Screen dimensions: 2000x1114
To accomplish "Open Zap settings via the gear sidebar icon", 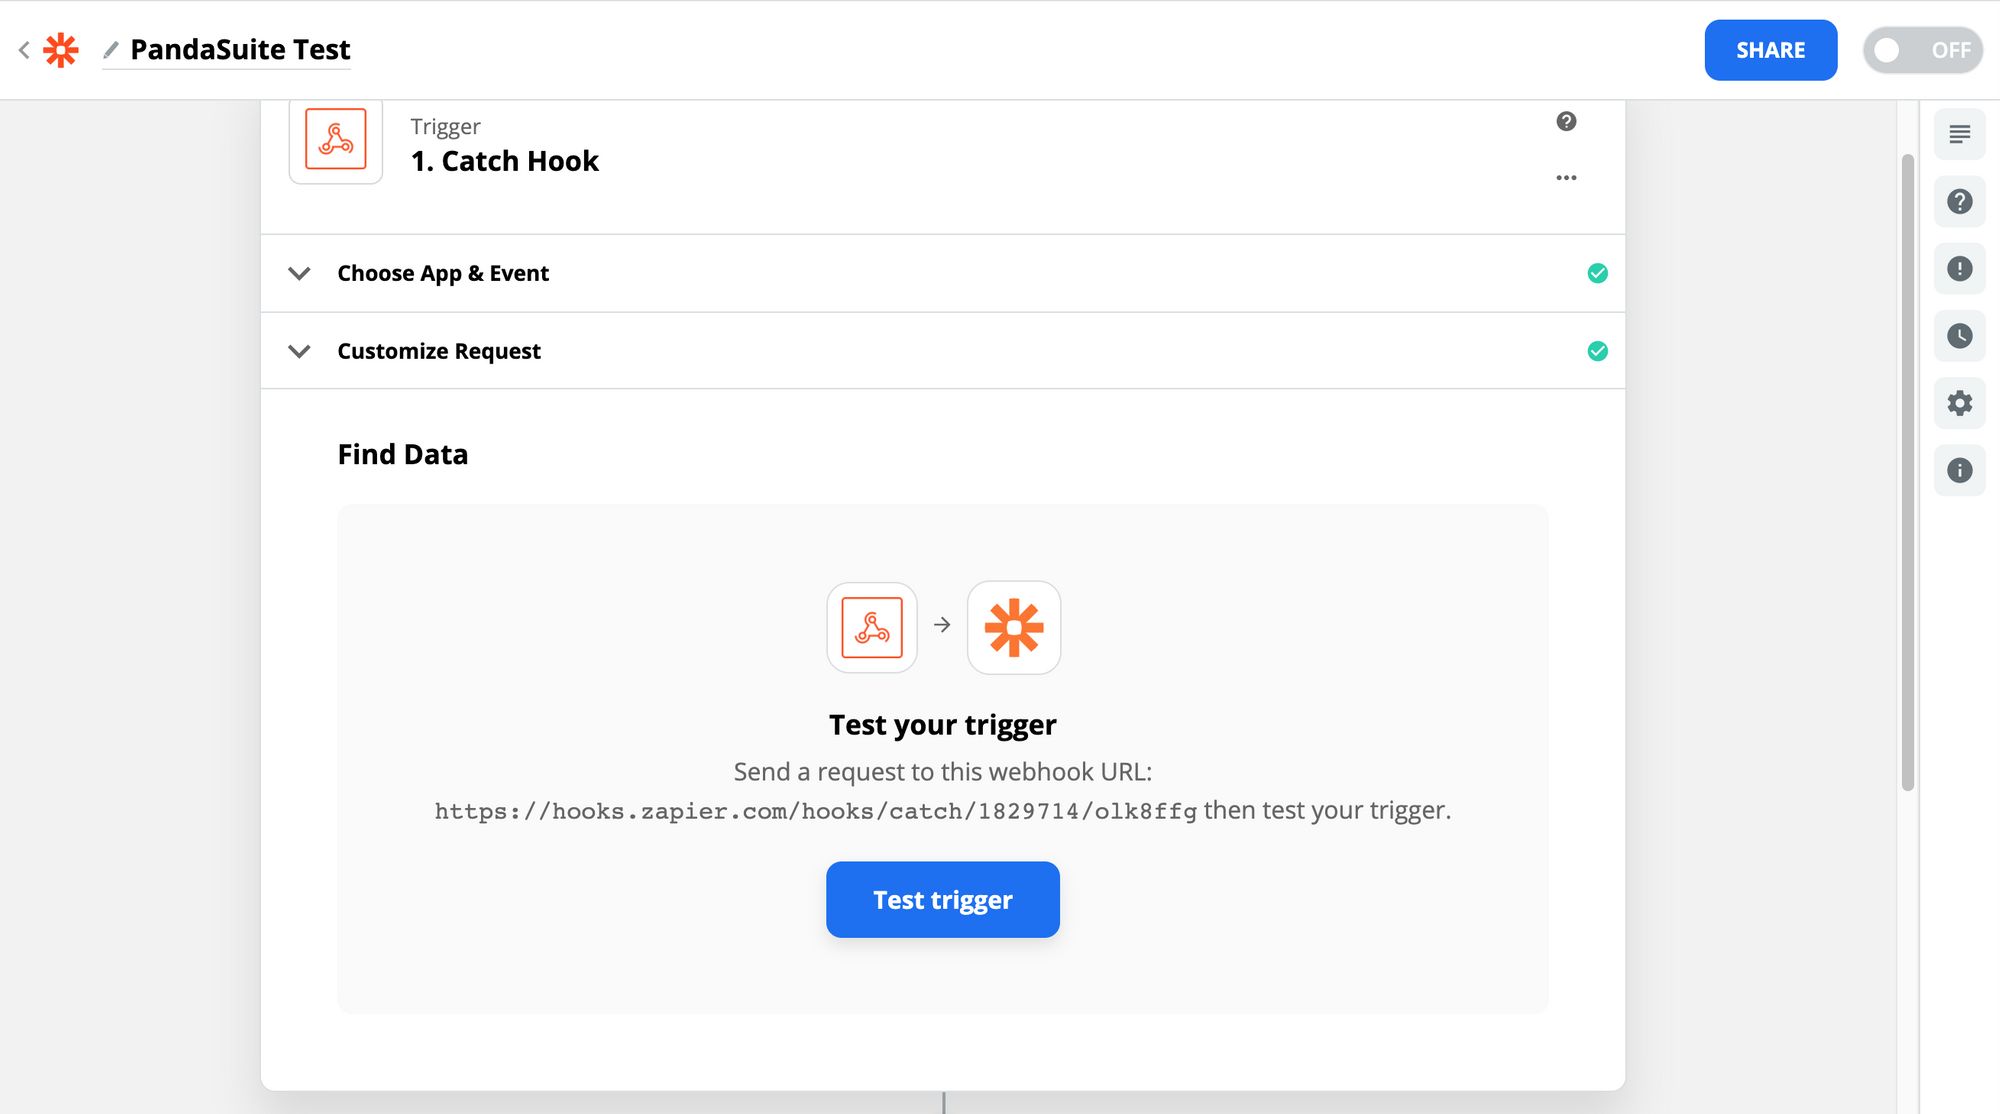I will click(x=1959, y=403).
